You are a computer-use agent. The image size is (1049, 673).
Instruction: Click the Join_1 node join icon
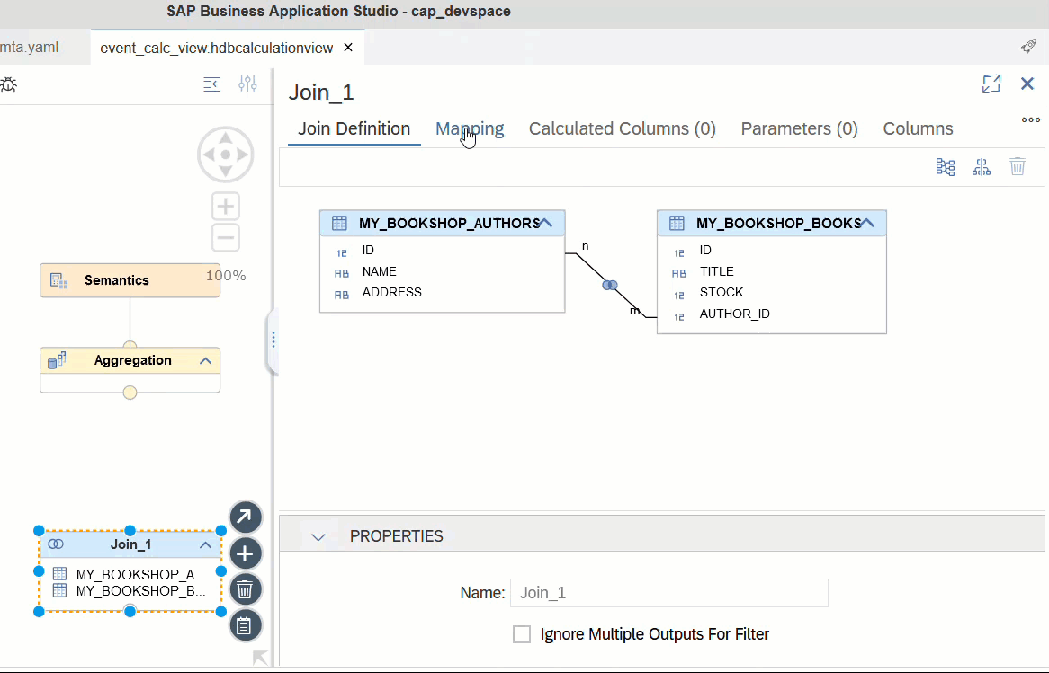click(x=56, y=545)
